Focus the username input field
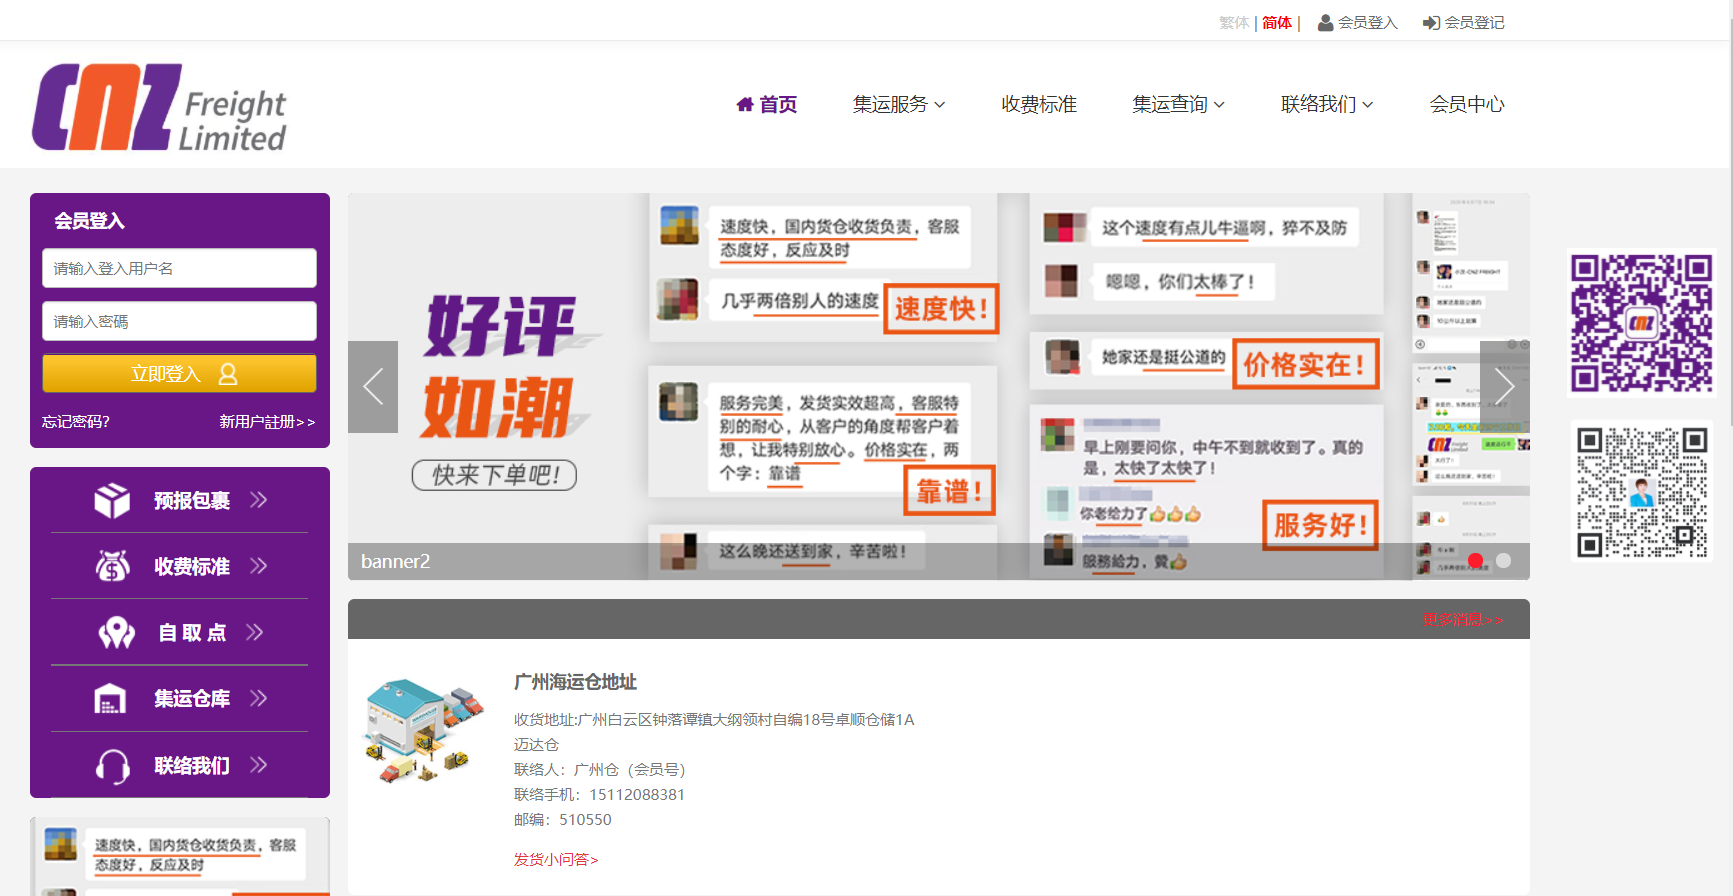The image size is (1733, 896). pos(179,268)
